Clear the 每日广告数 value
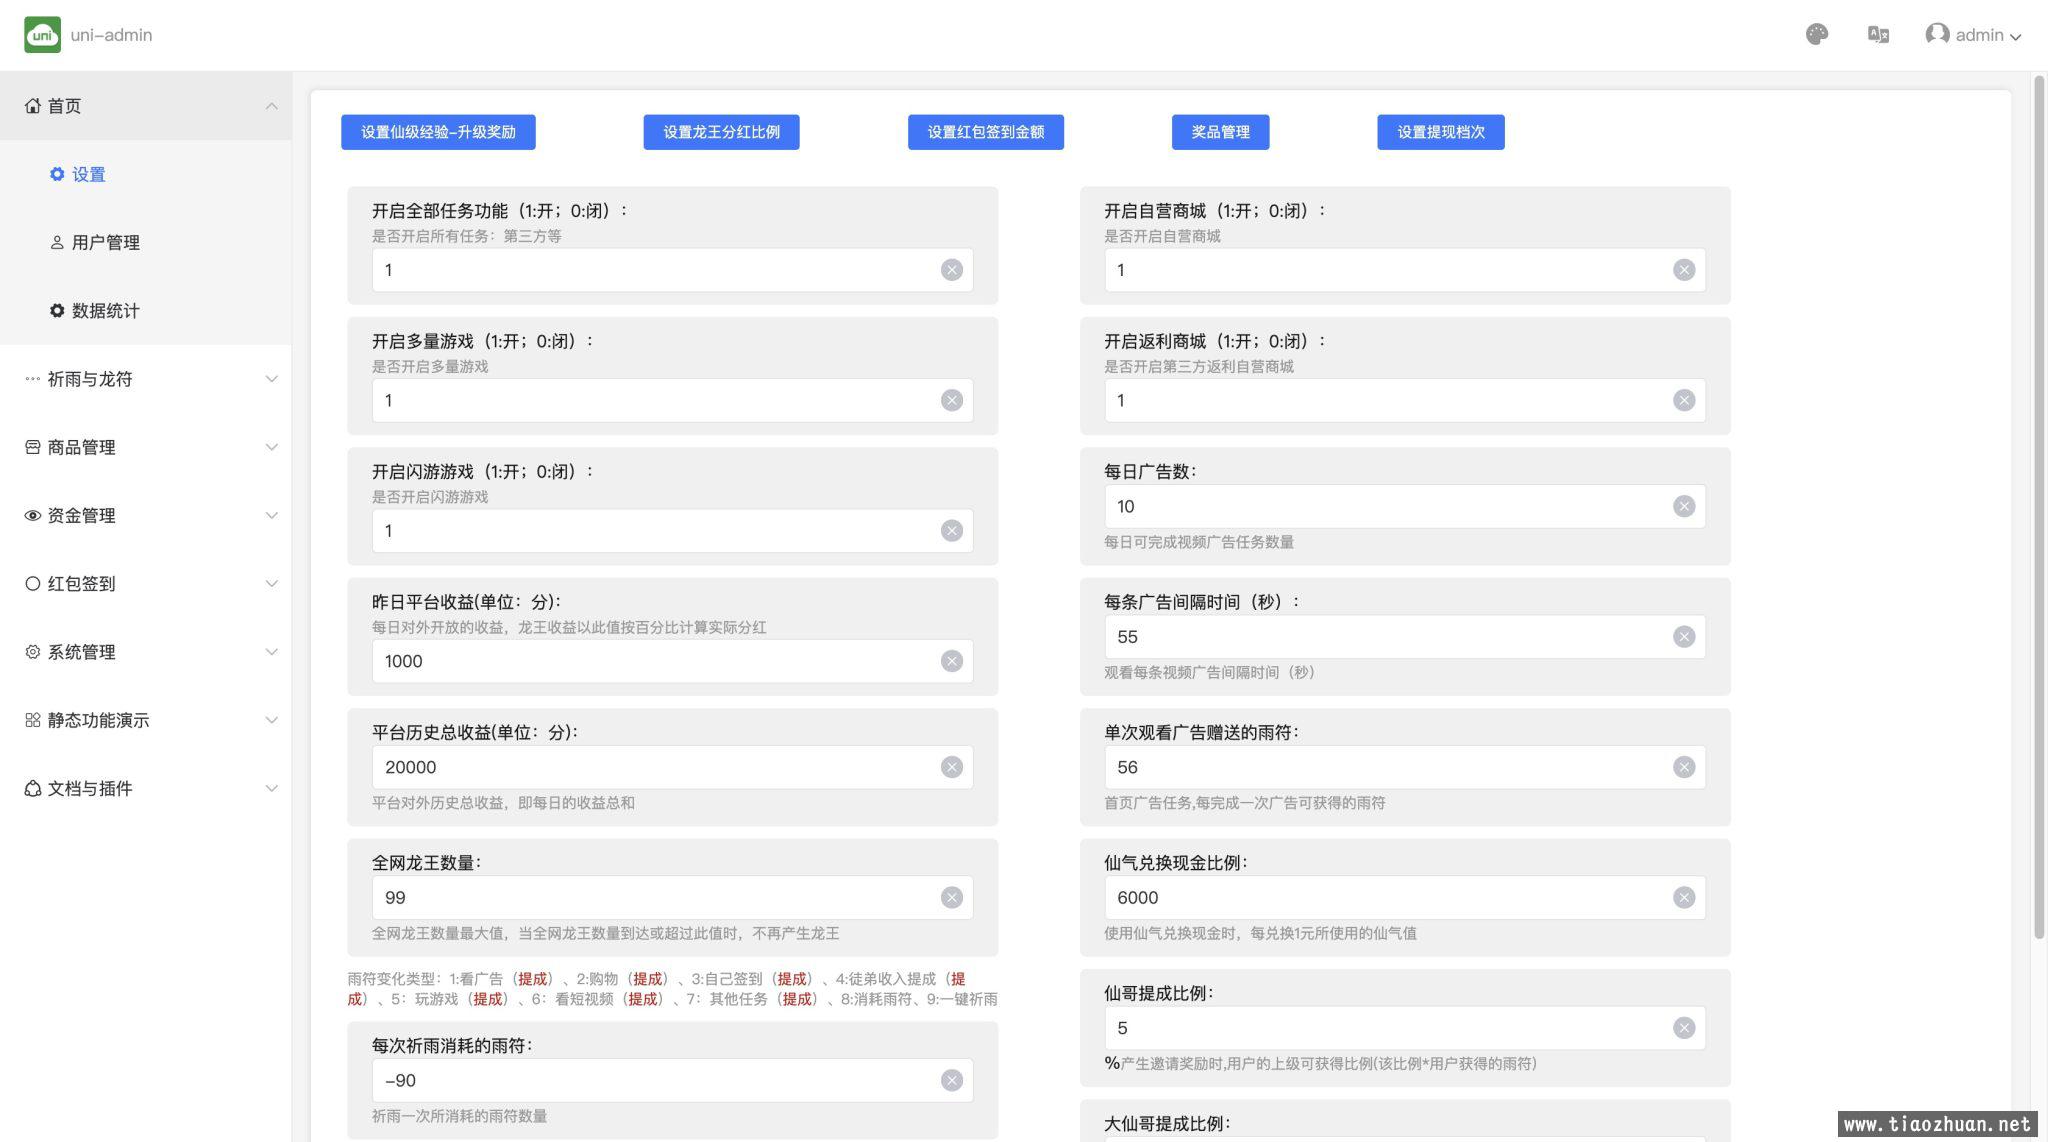The width and height of the screenshot is (2048, 1142). pos(1684,506)
